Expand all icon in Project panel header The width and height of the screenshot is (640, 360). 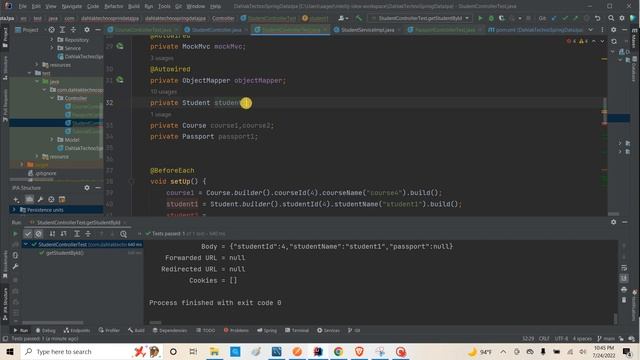click(x=62, y=30)
